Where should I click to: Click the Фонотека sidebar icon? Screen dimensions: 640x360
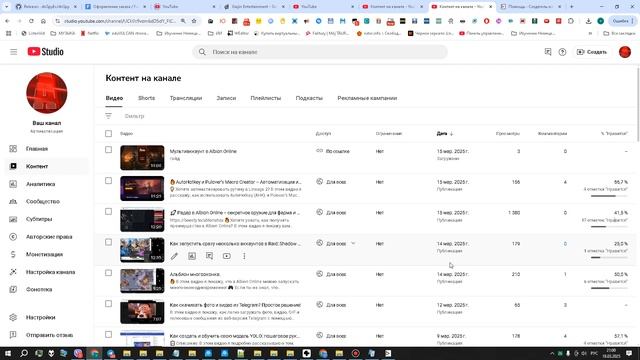[x=13, y=289]
